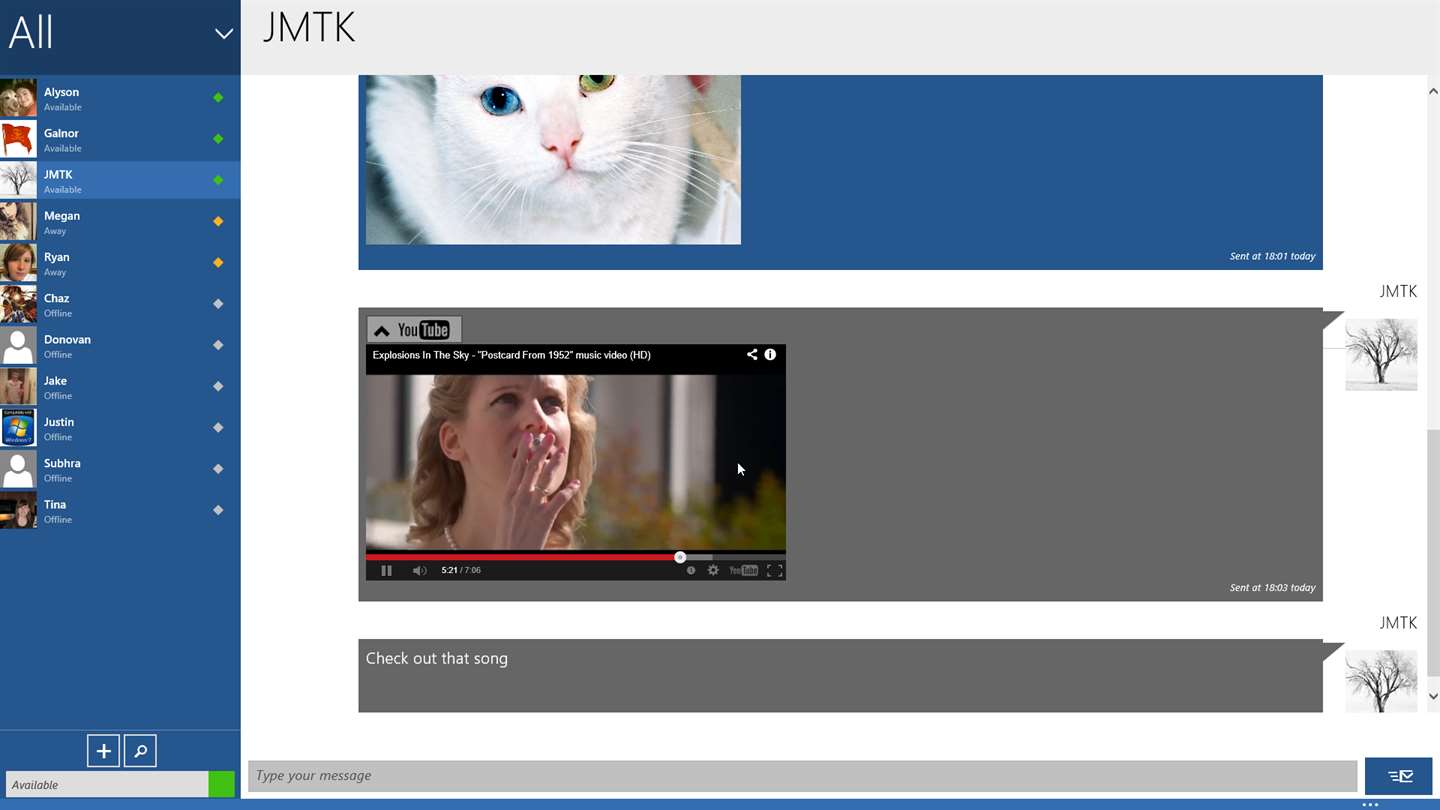Click the green status color indicator

pos(222,784)
